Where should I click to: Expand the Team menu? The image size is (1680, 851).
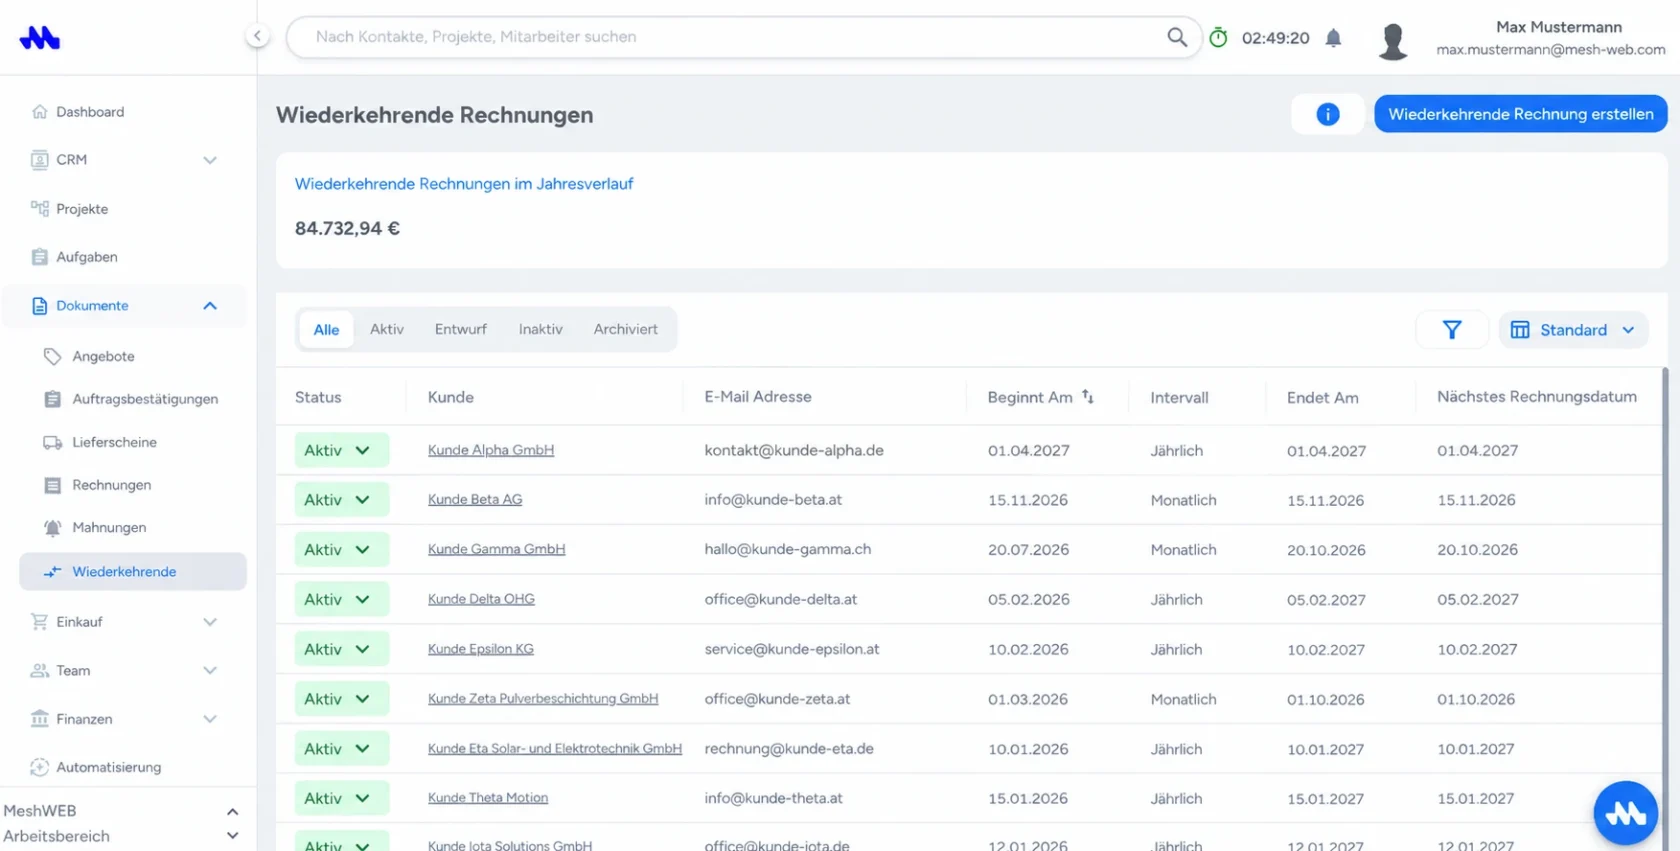(210, 671)
